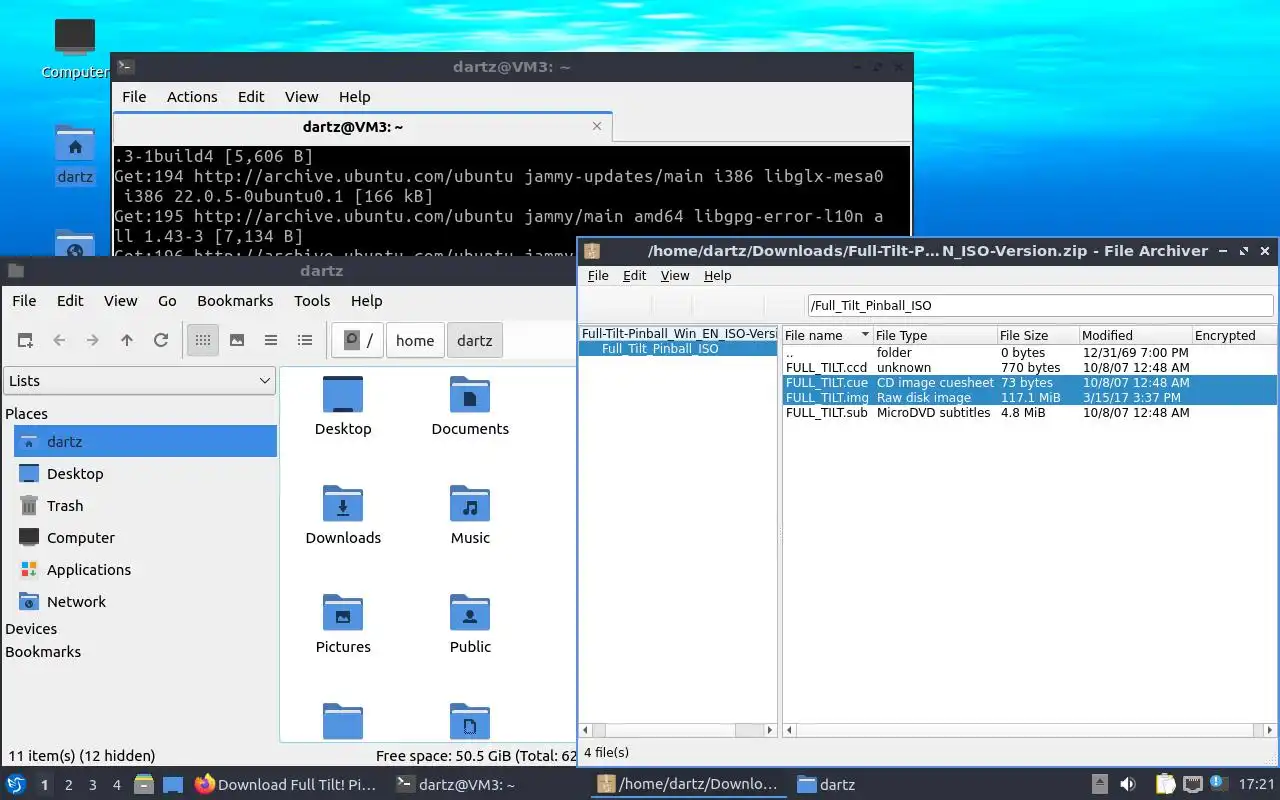Select FULL_TILT.ccd in the archive list
This screenshot has height=800, width=1280.
point(1030,367)
